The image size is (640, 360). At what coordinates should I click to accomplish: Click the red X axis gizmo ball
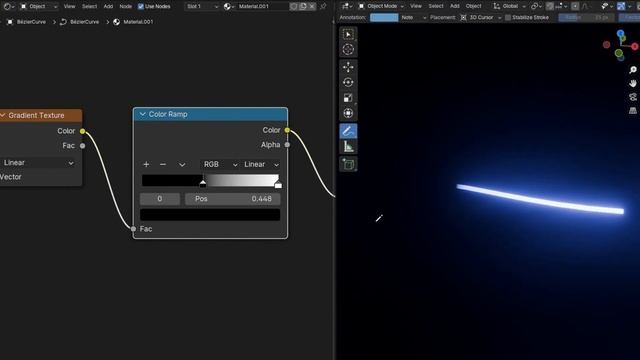tap(635, 47)
